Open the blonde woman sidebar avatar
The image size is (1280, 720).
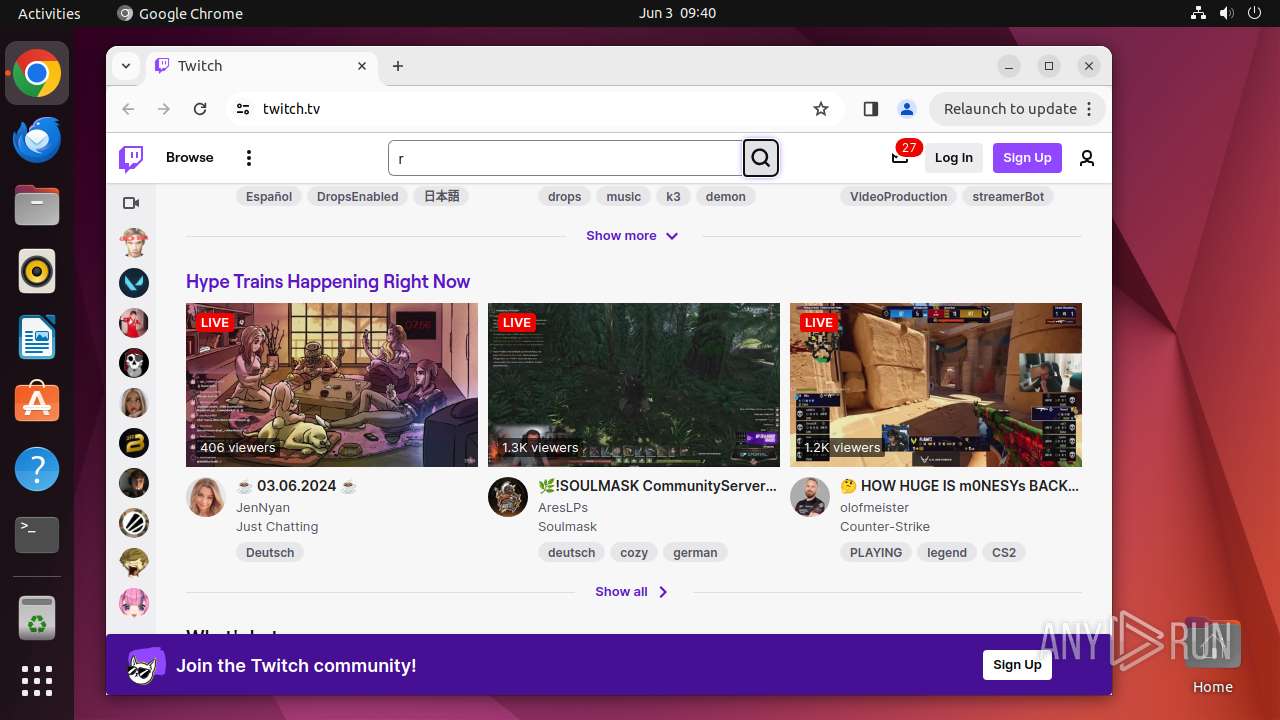click(134, 403)
